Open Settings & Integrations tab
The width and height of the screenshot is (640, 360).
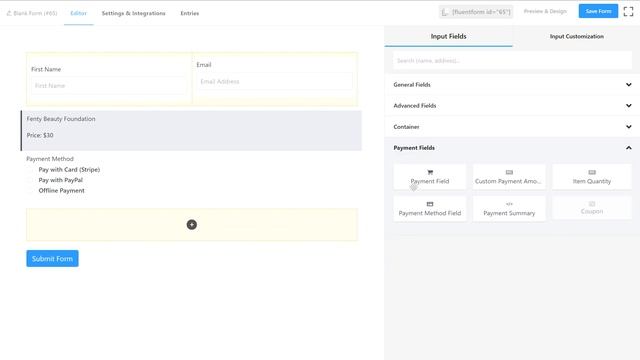click(133, 13)
